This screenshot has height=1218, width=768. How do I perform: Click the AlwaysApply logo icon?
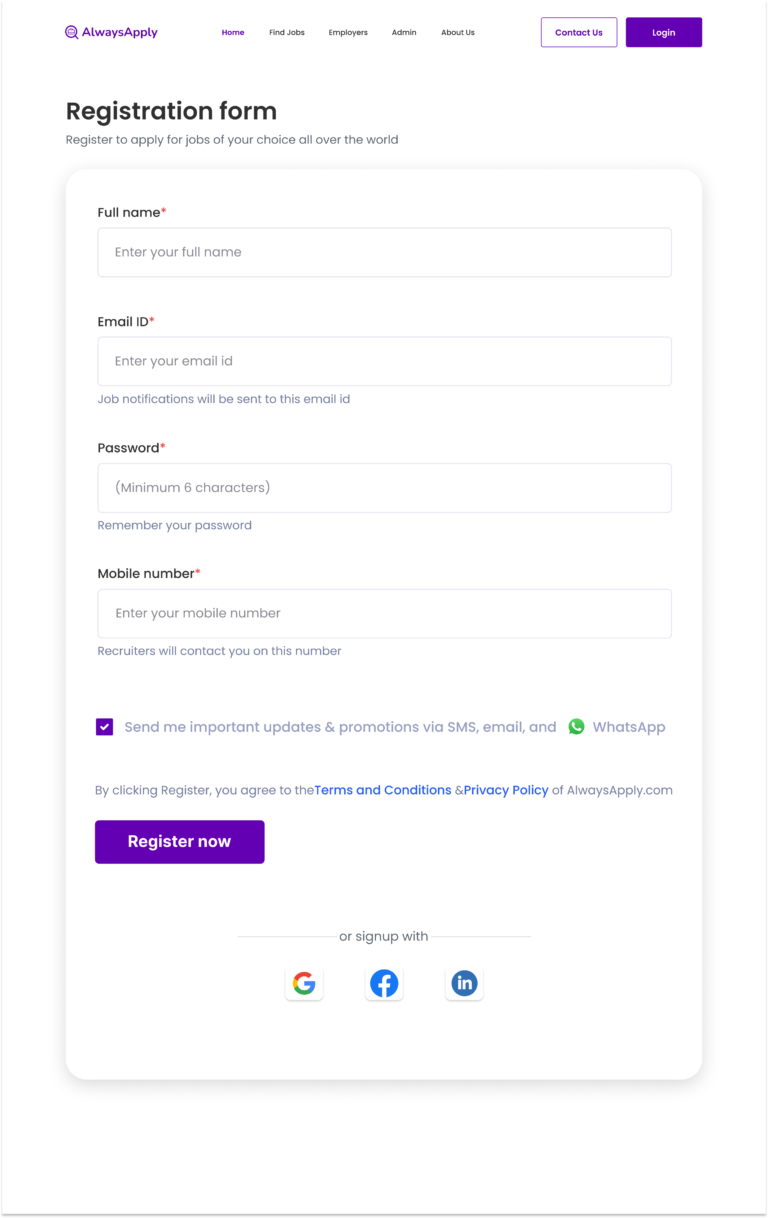coord(72,32)
